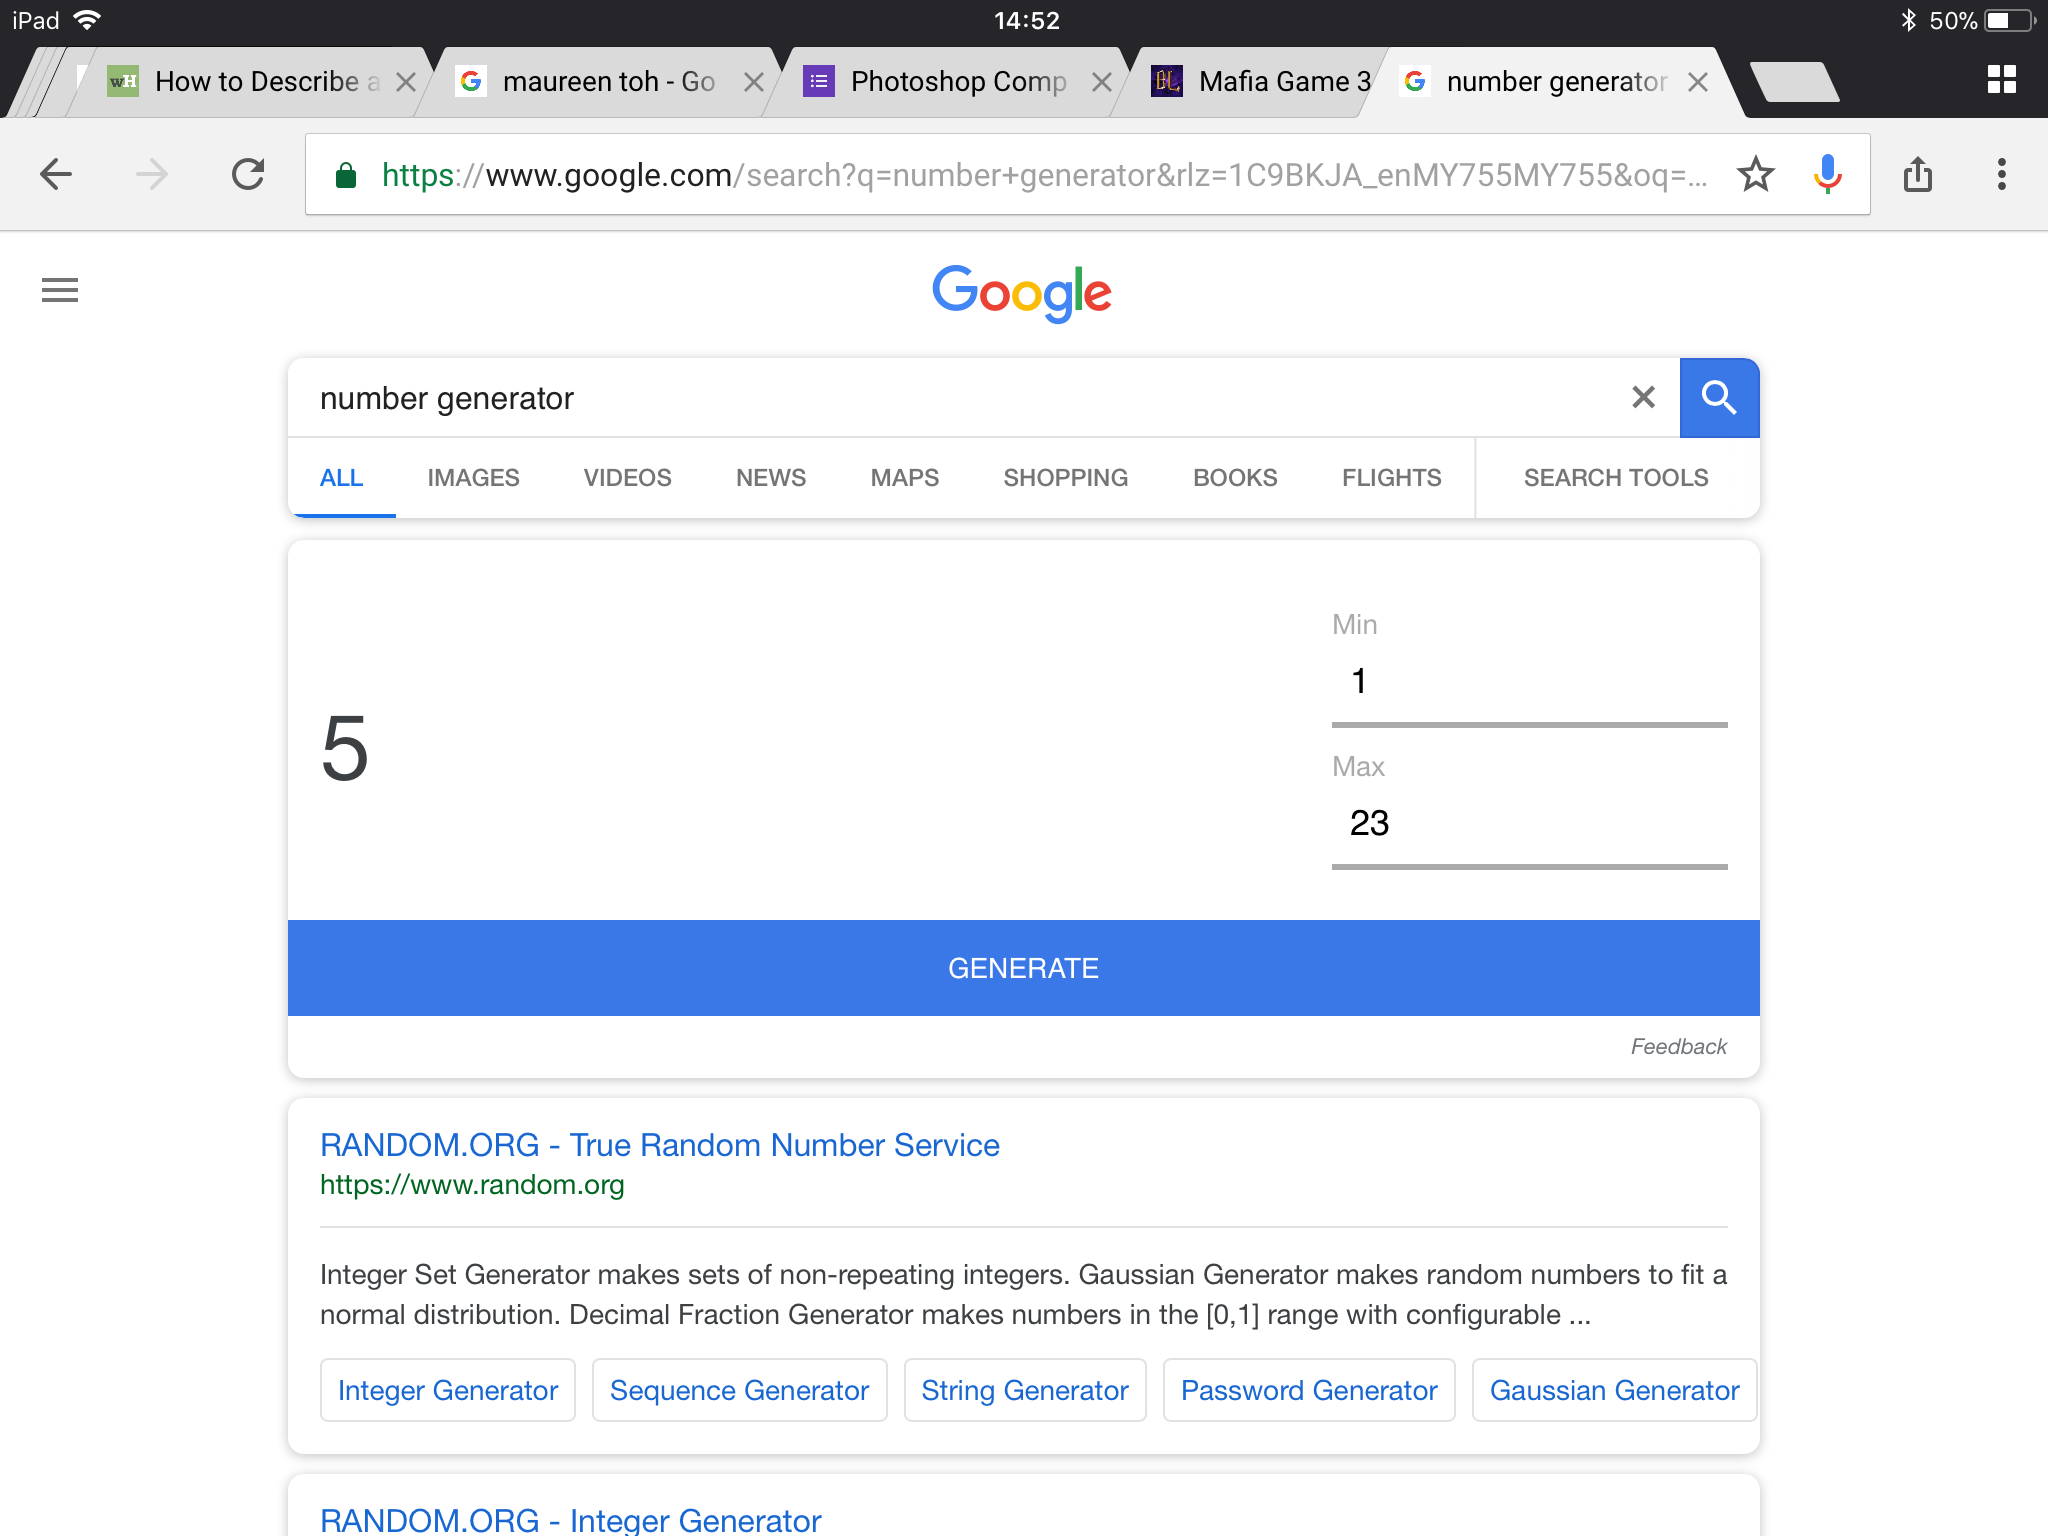Clear the search box with the X icon

click(1643, 397)
